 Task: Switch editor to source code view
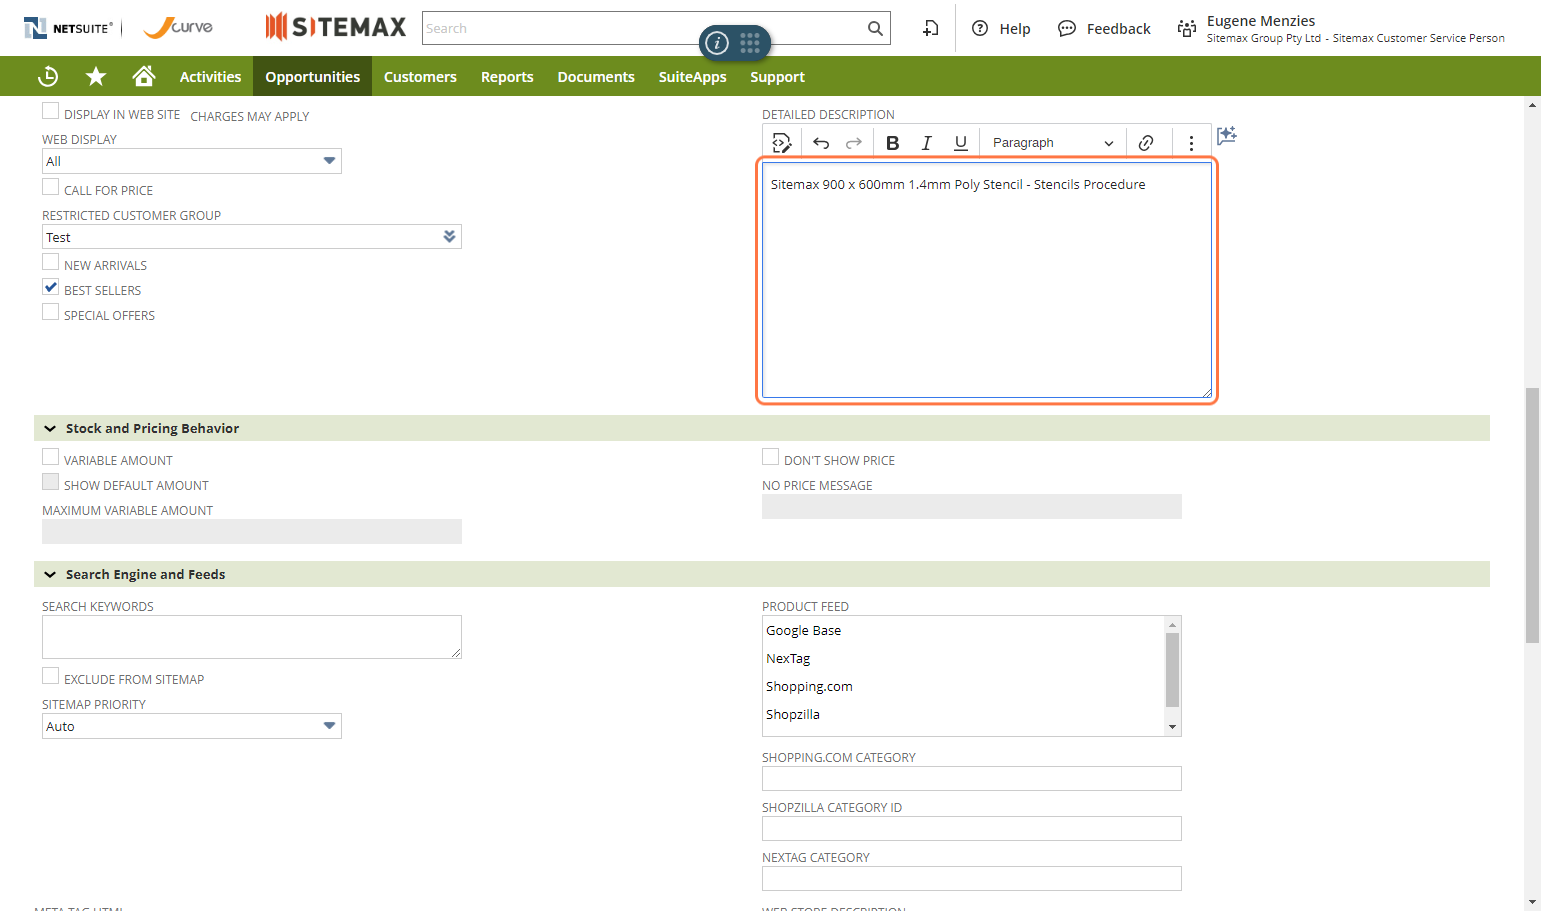coord(782,143)
